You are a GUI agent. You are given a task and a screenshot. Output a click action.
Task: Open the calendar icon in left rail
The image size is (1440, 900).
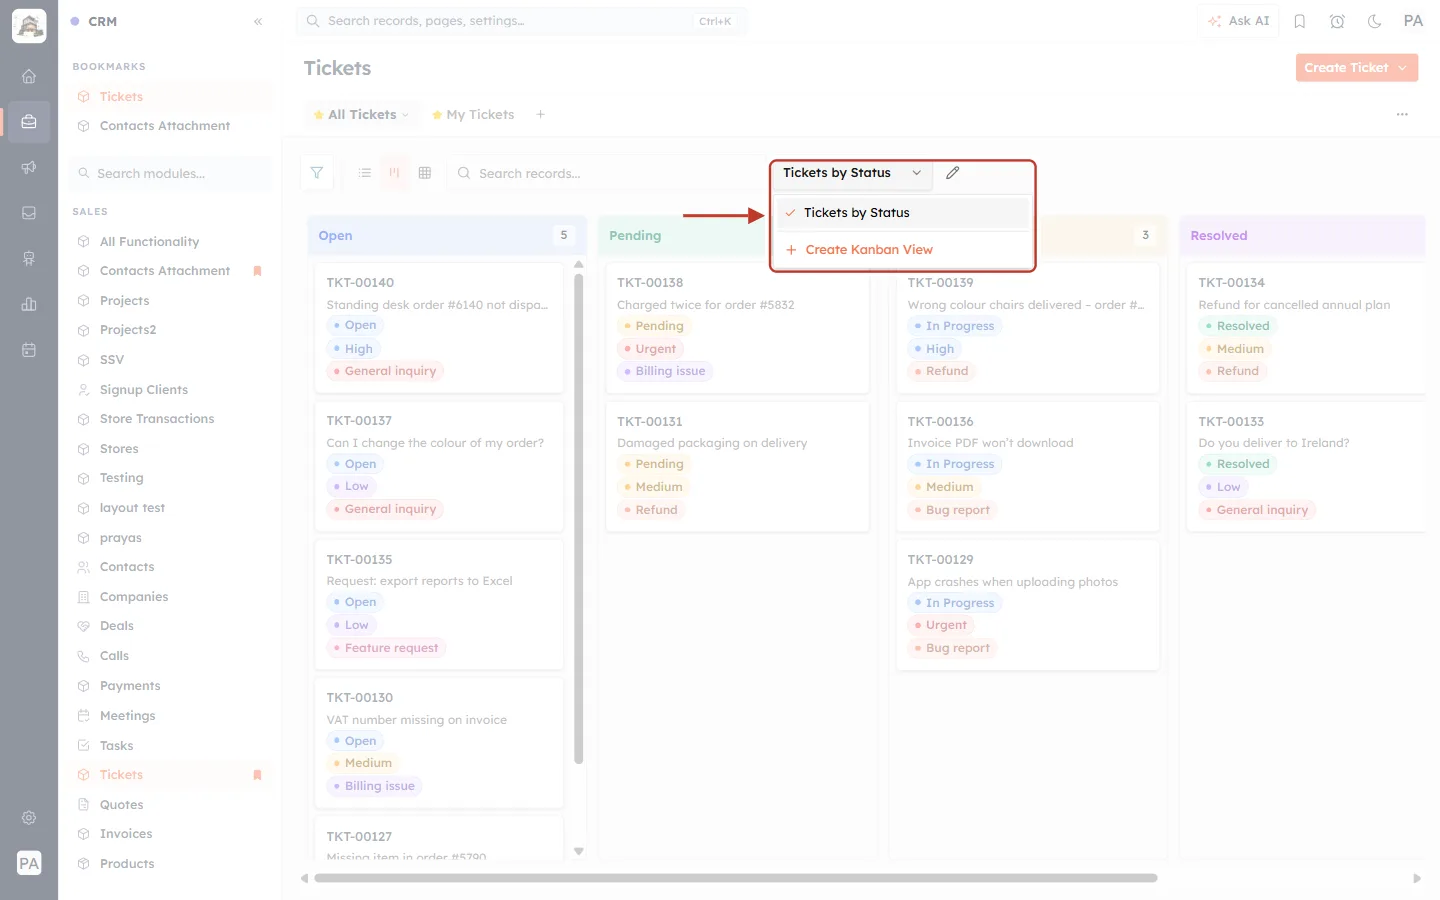coord(29,350)
